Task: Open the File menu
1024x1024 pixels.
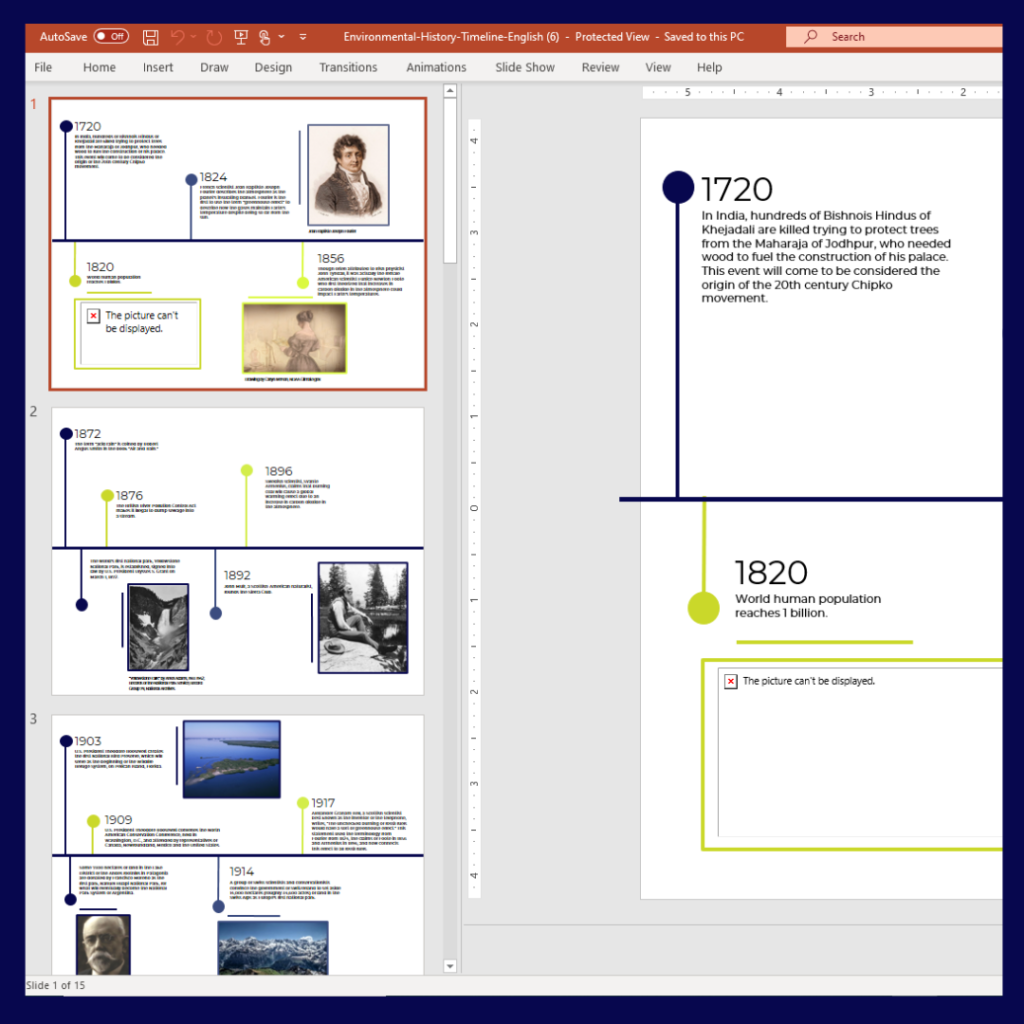Action: (x=43, y=67)
